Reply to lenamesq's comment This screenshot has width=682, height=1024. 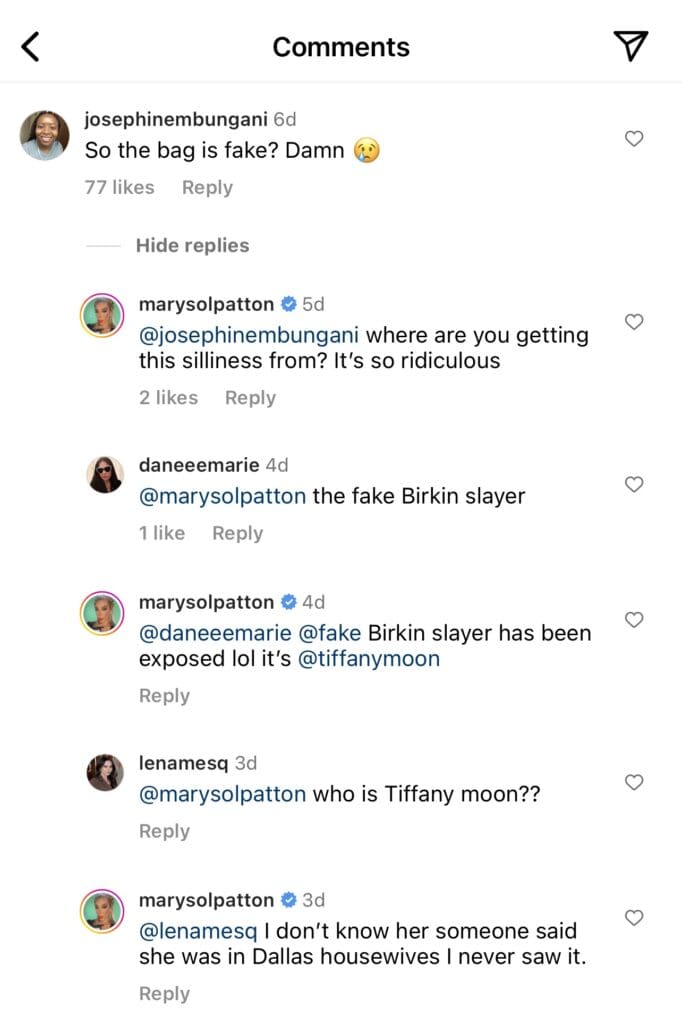pyautogui.click(x=164, y=831)
